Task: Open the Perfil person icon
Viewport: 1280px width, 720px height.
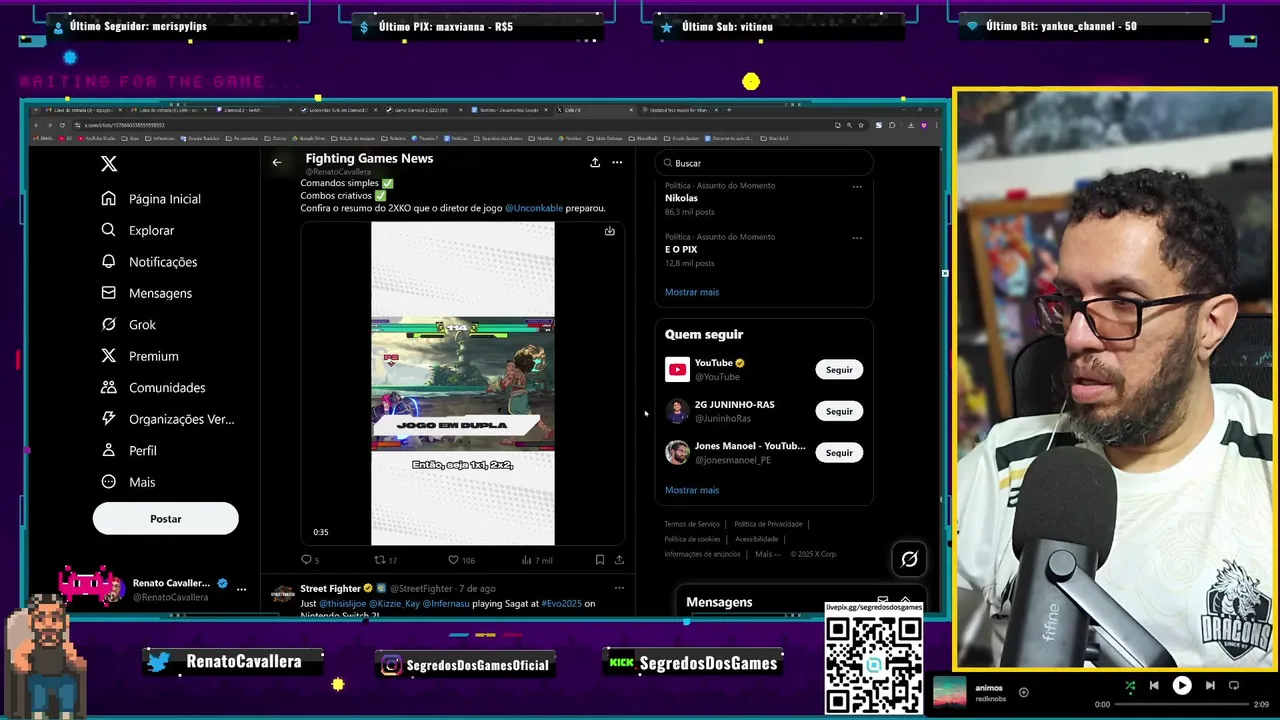Action: point(109,450)
